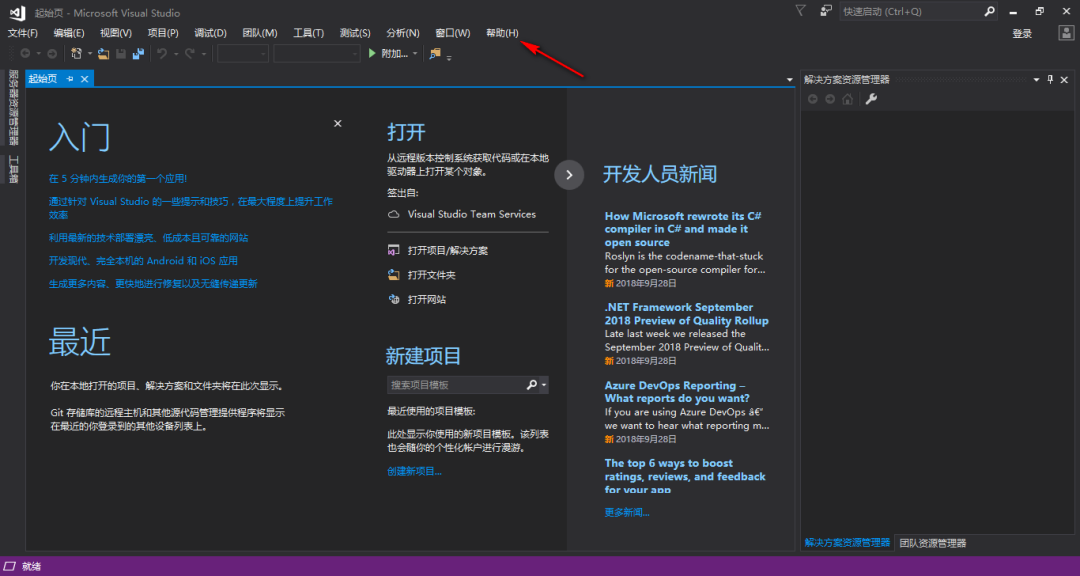Click the Undo icon in the toolbar
Image resolution: width=1080 pixels, height=576 pixels.
pyautogui.click(x=162, y=53)
